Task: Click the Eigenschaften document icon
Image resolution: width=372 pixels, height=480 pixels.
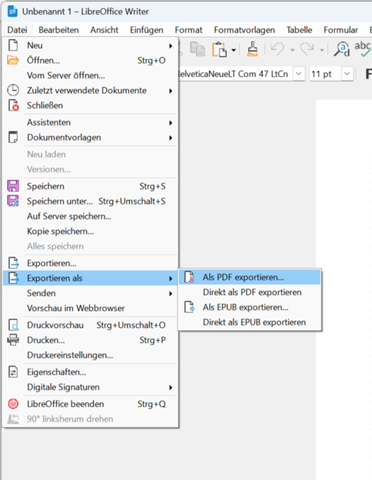Action: 13,372
